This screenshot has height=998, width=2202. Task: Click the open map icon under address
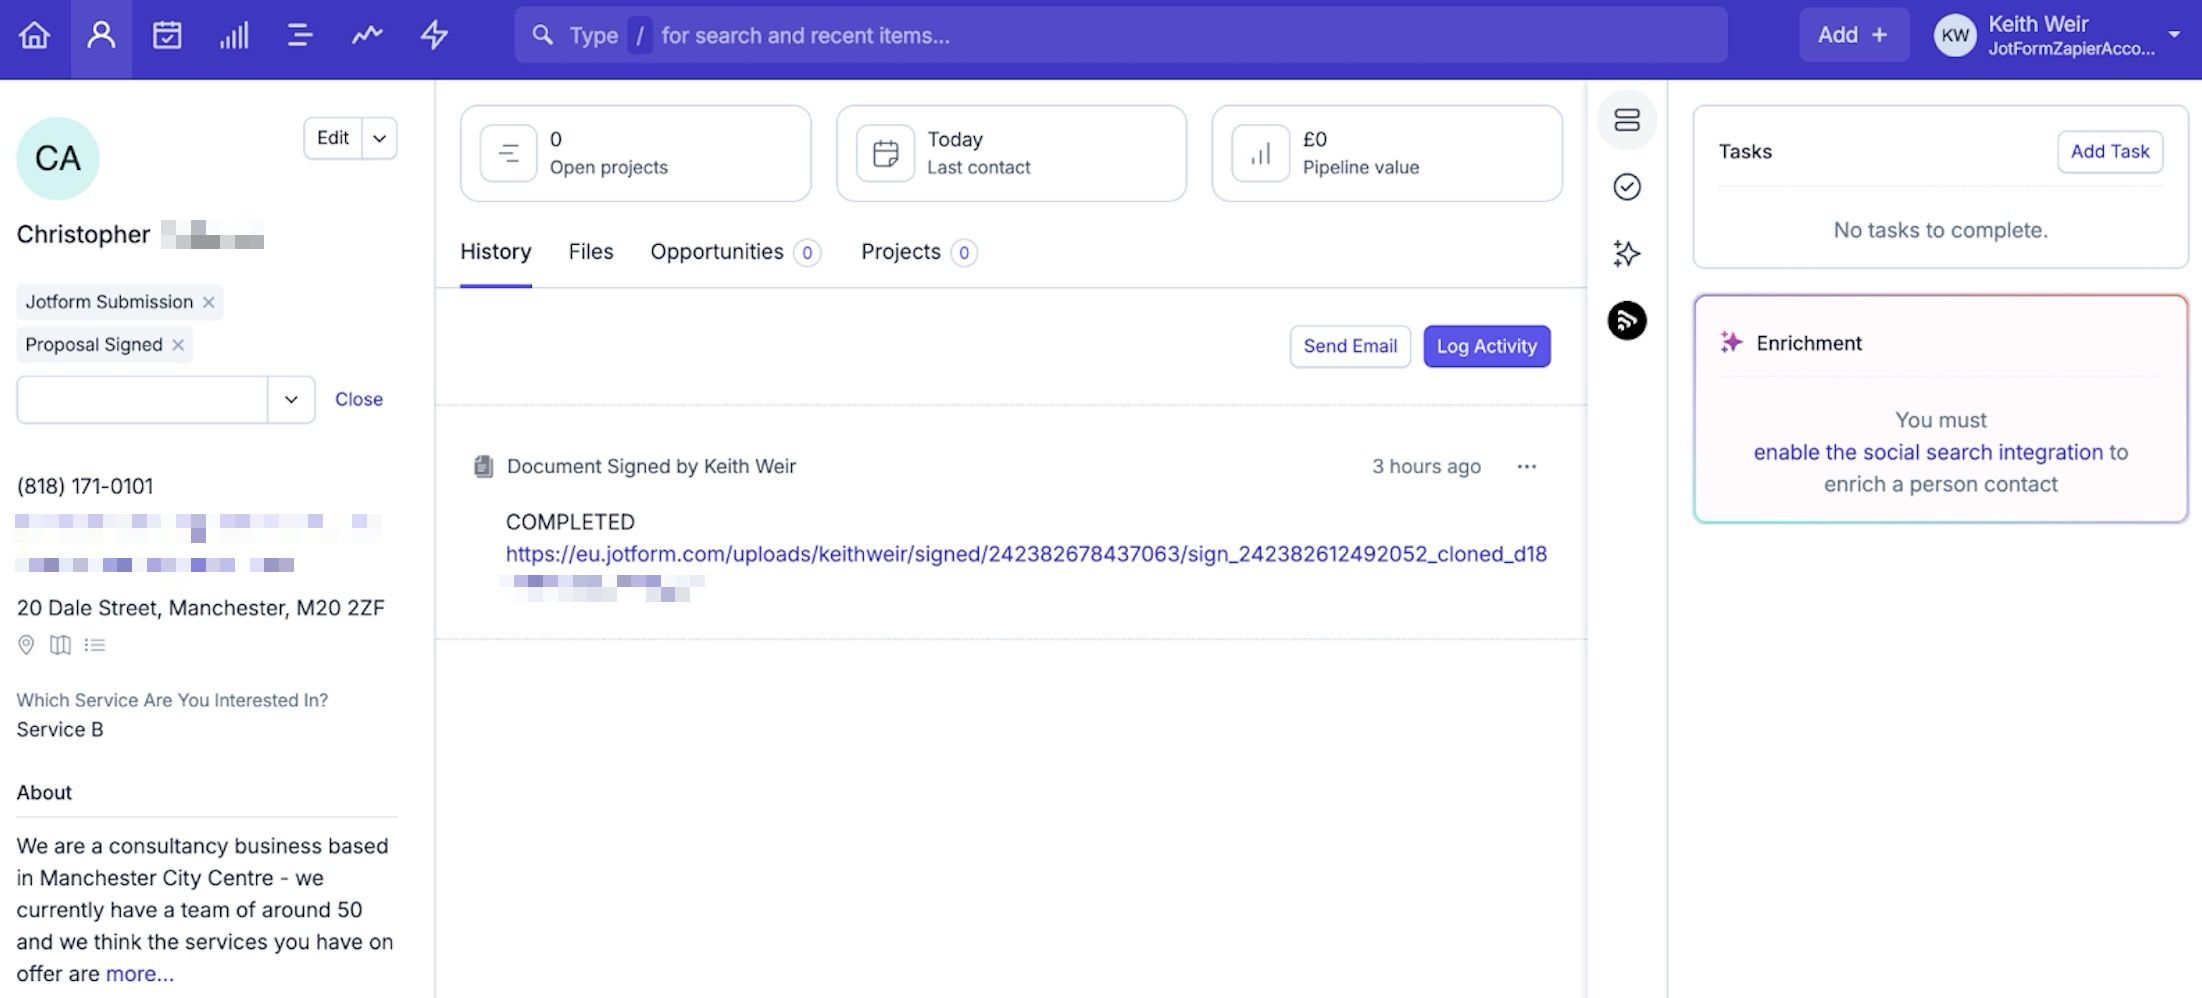pyautogui.click(x=61, y=645)
